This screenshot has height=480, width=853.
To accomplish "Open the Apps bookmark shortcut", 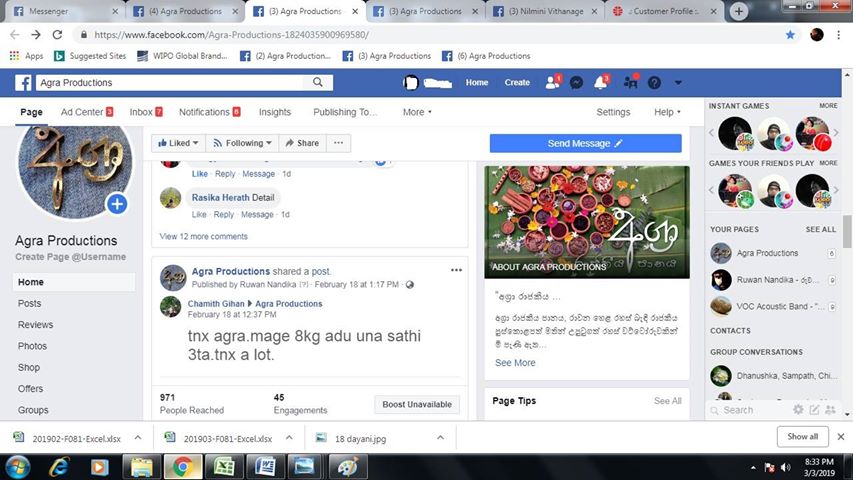I will [x=26, y=56].
